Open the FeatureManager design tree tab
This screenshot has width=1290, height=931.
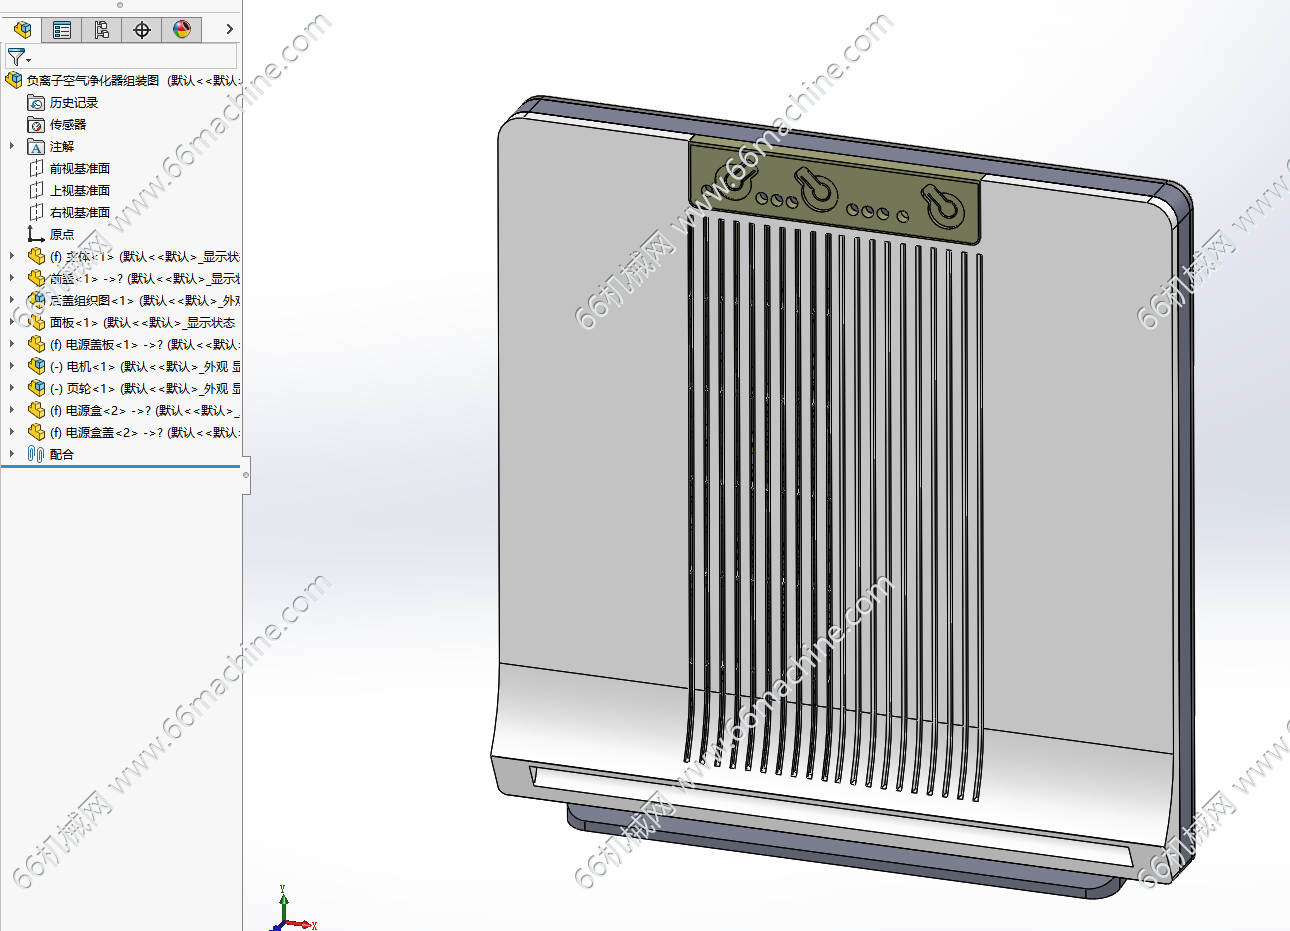click(x=22, y=30)
